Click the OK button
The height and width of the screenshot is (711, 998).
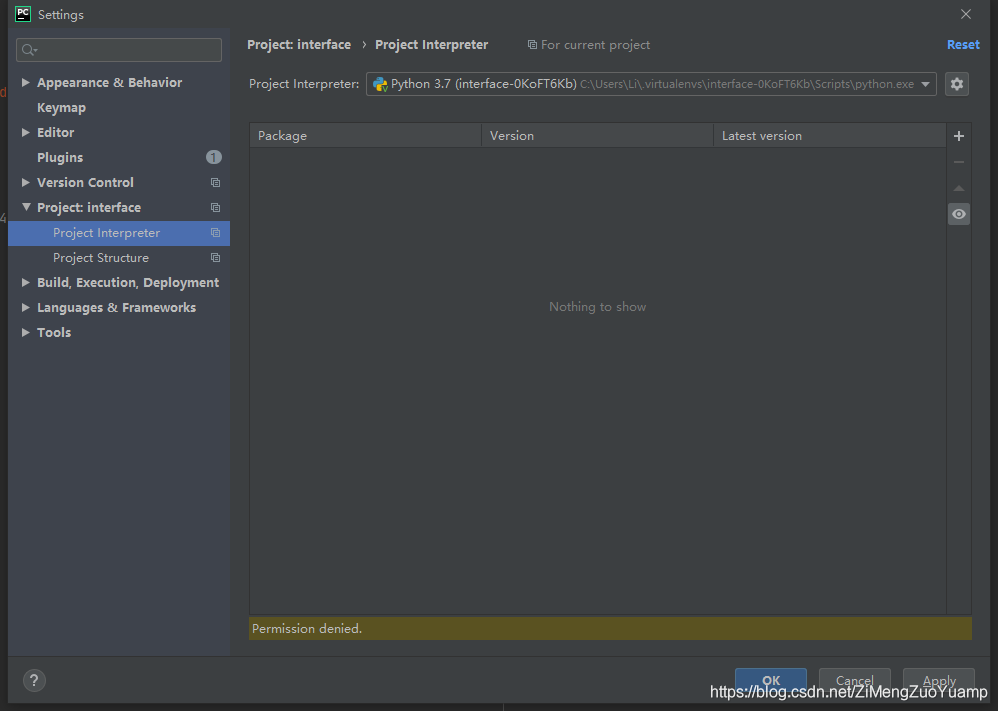tap(771, 680)
